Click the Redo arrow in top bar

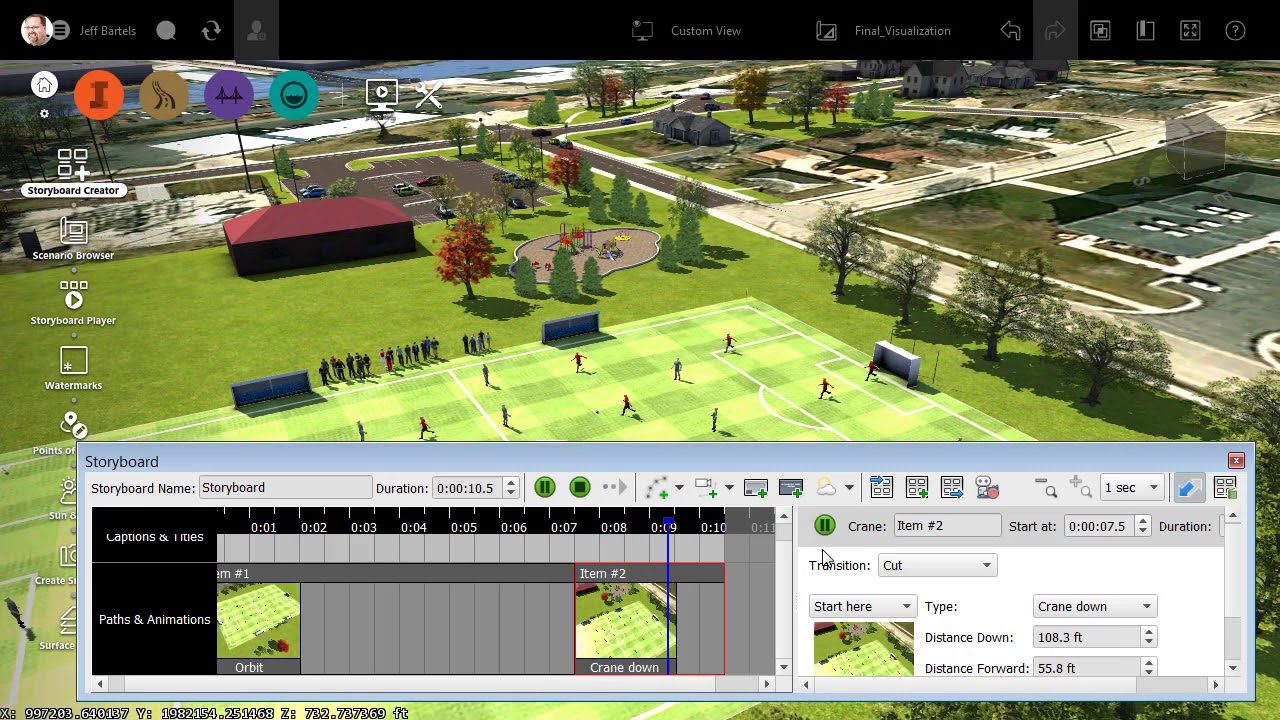point(1055,31)
